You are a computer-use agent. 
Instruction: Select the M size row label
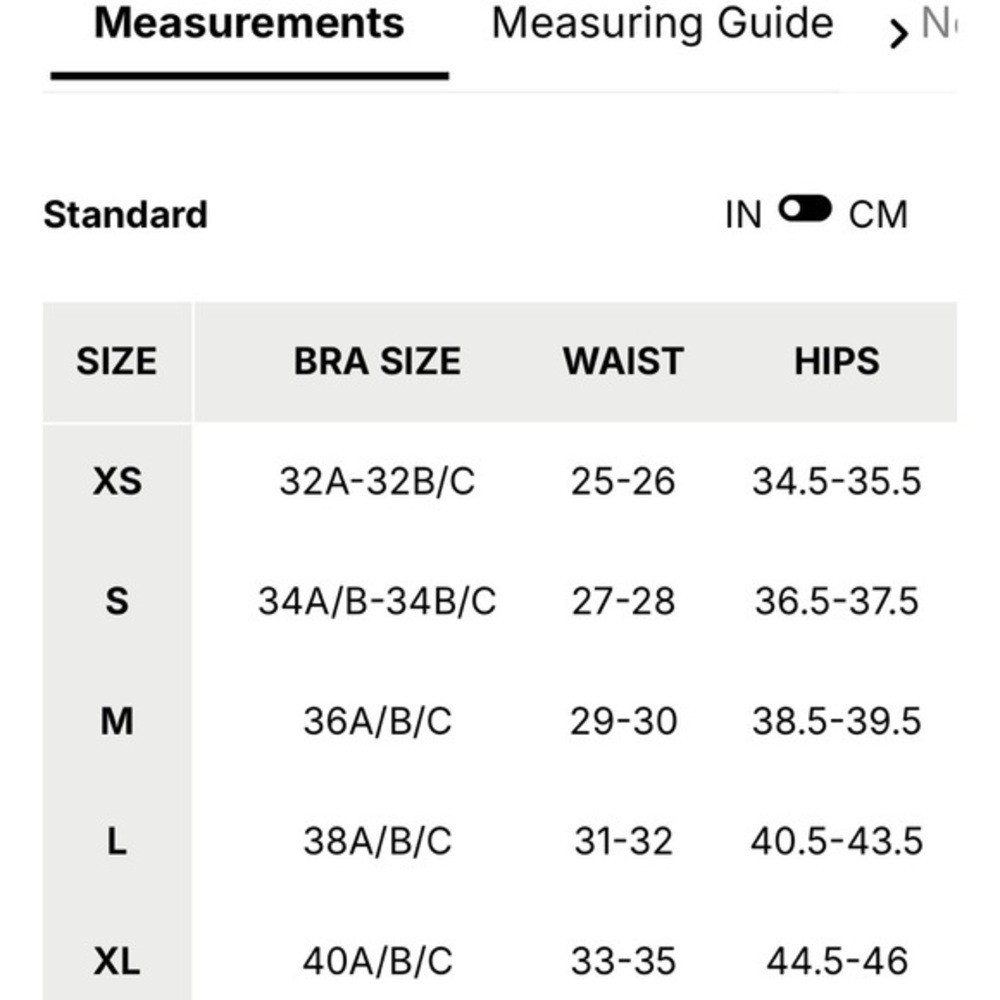click(x=117, y=721)
